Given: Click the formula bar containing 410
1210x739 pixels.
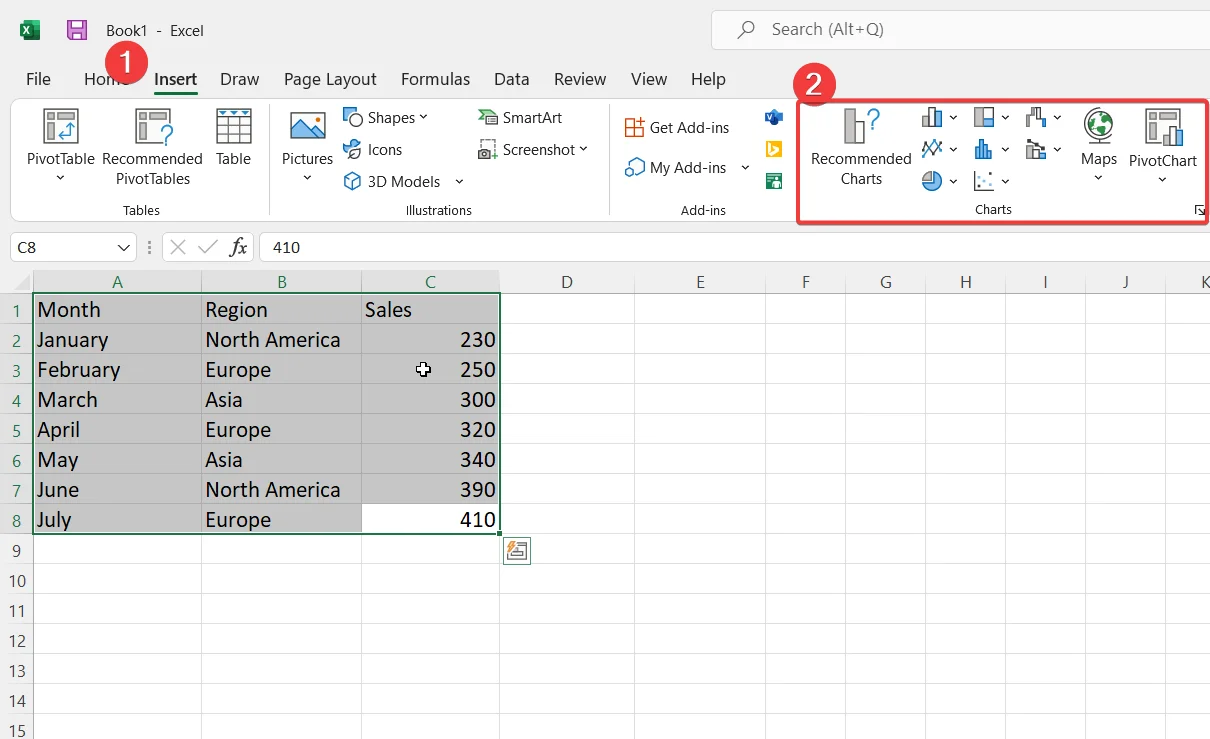Looking at the screenshot, I should 734,247.
